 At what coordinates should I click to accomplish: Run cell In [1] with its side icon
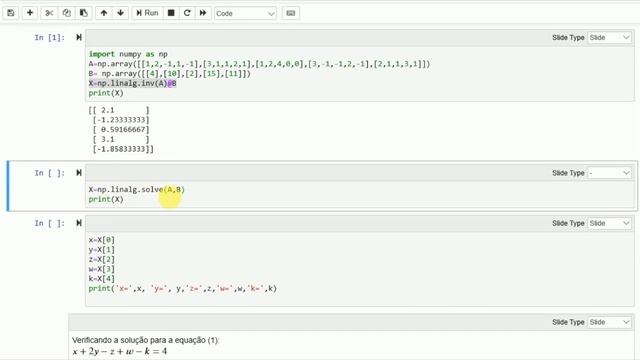pos(79,37)
